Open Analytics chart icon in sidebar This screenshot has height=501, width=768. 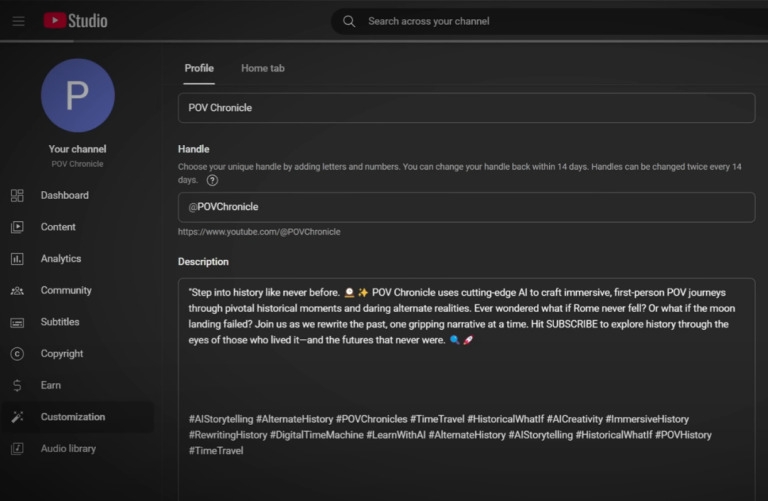point(17,259)
